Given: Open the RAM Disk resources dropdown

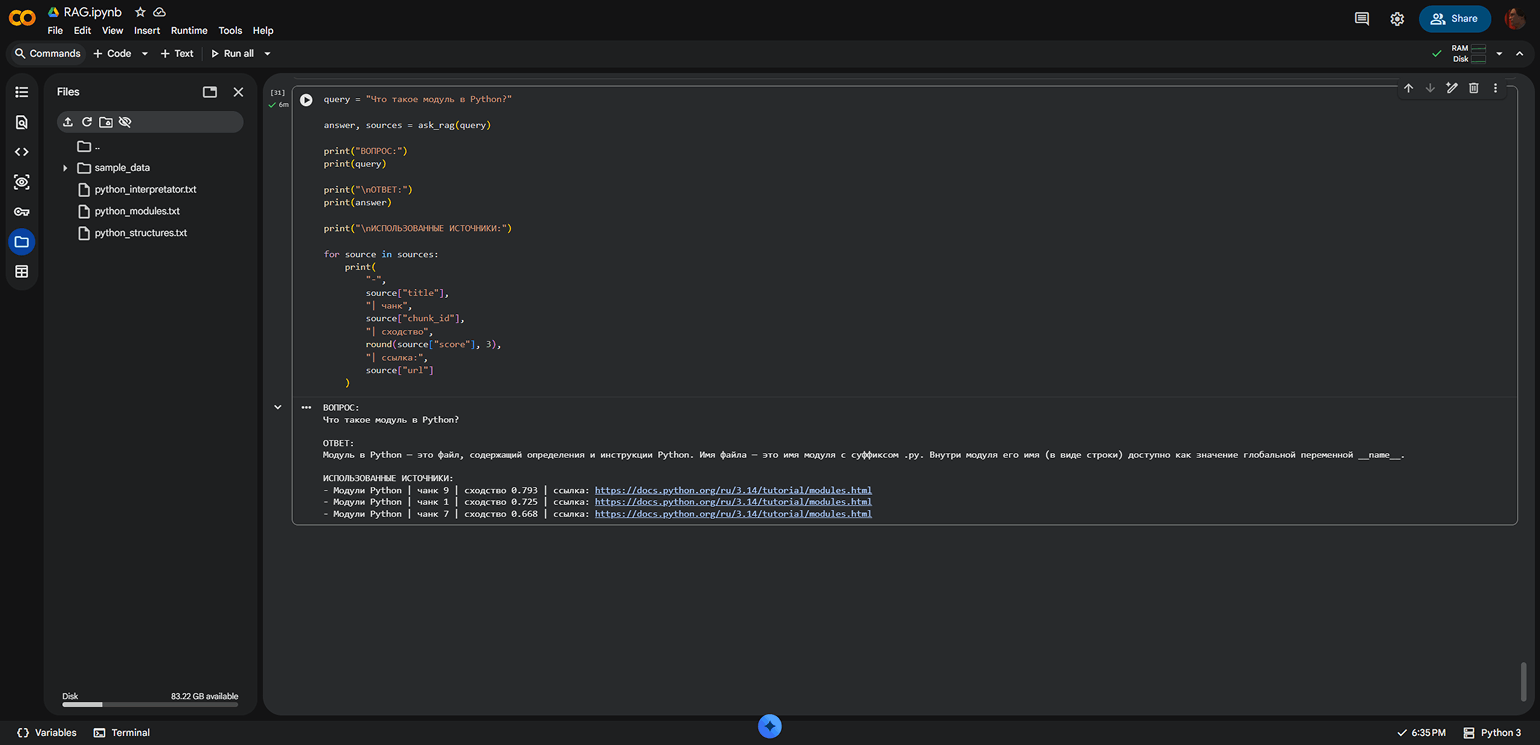Looking at the screenshot, I should coord(1499,54).
